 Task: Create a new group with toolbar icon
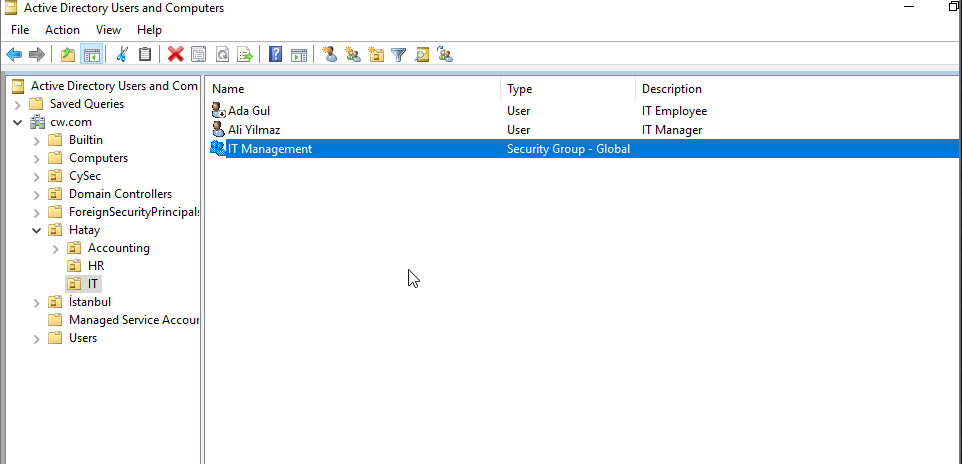click(352, 54)
